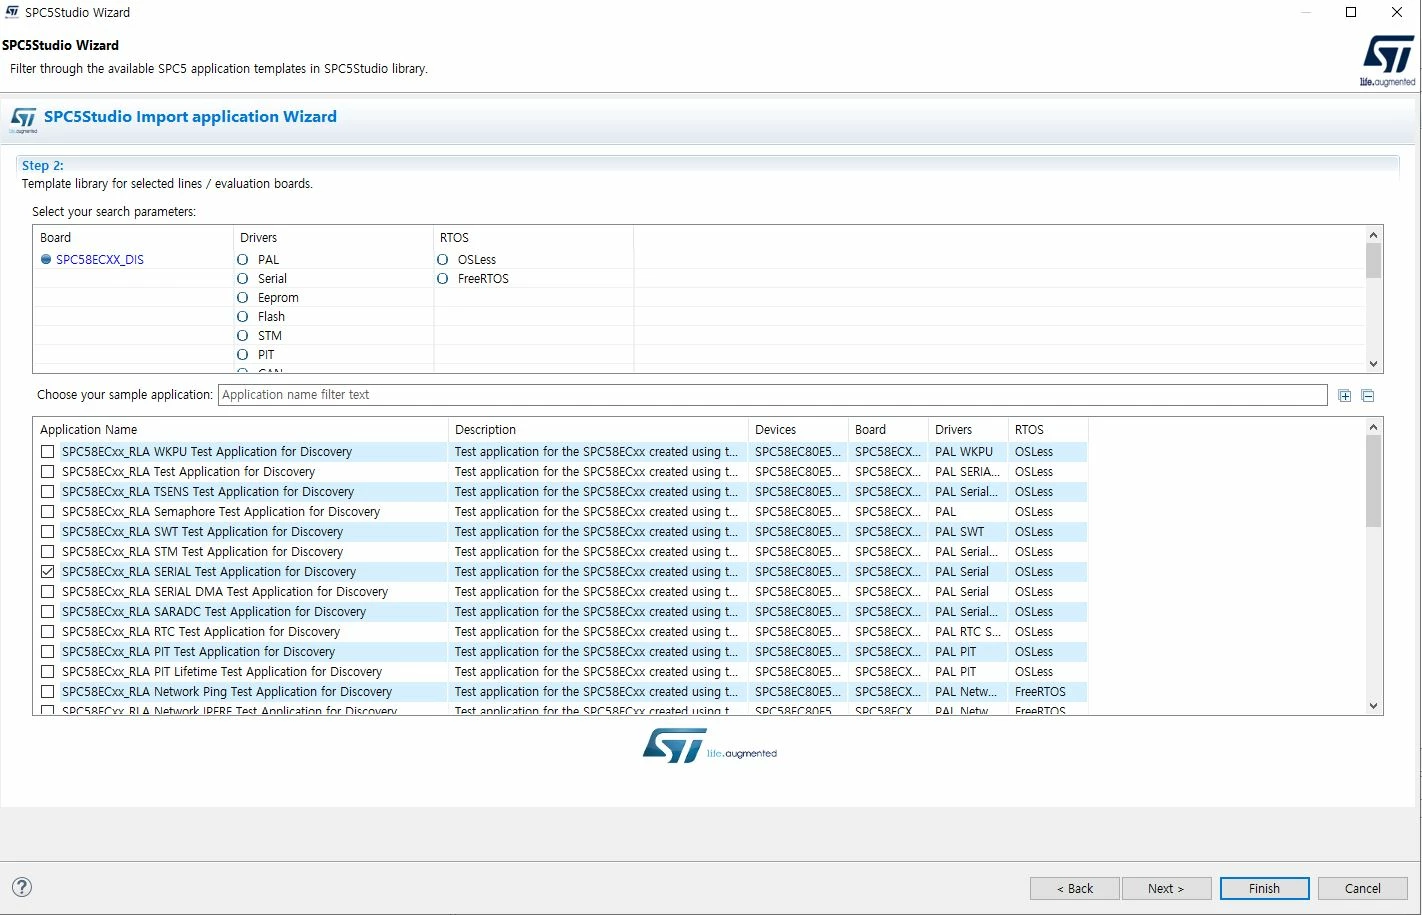Click the ST icon next to Import application Wizard
Screen dimensions: 1422x915
point(24,120)
